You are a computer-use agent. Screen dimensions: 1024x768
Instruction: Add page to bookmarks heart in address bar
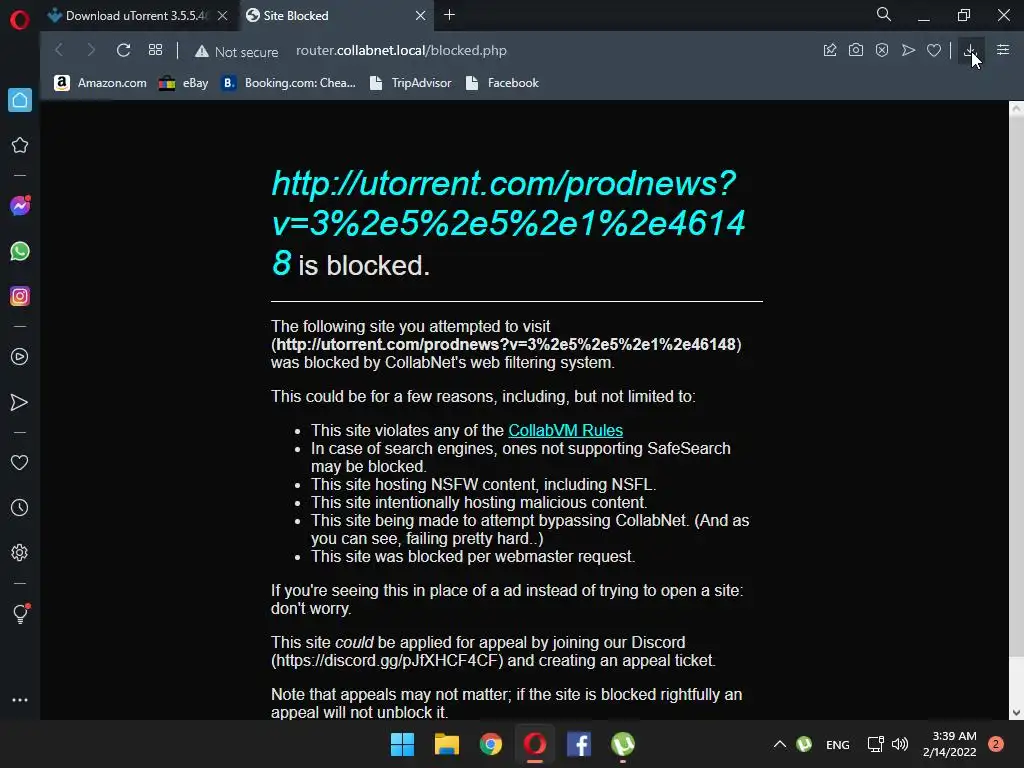pos(934,50)
